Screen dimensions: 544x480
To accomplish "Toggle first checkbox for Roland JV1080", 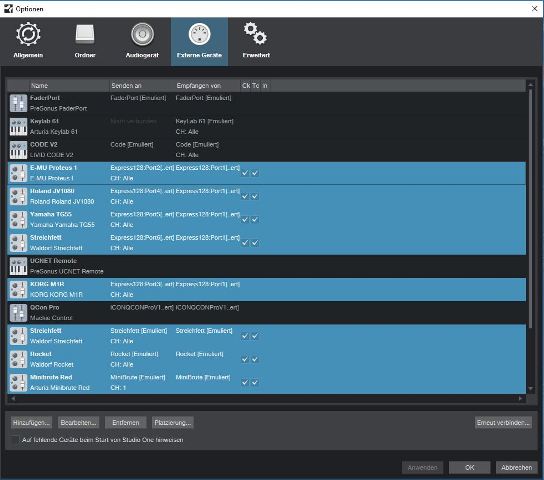I will click(x=245, y=196).
